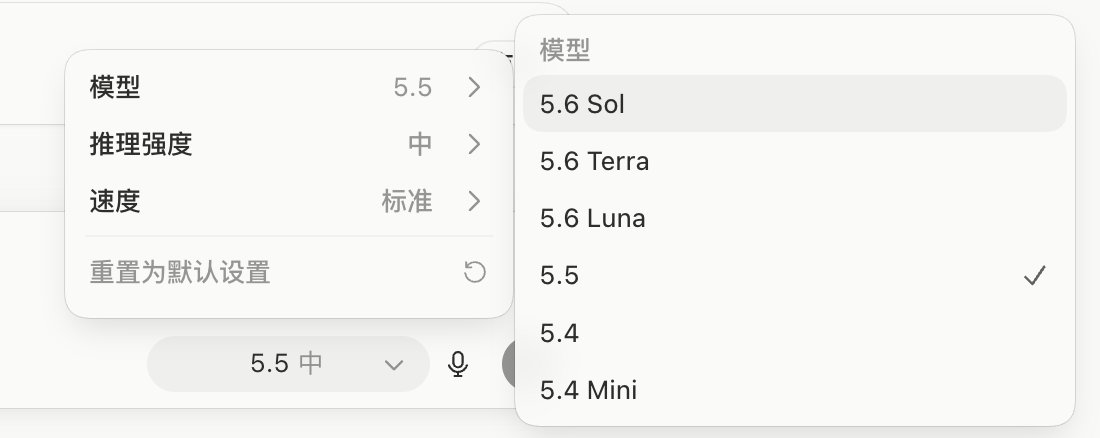Select the checked 5.5 model entry
1100x438 pixels.
tap(795, 275)
